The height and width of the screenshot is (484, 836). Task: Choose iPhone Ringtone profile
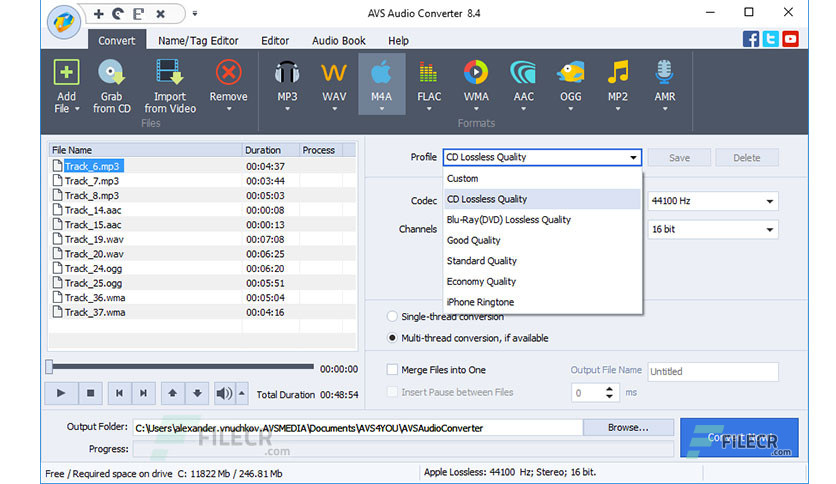click(x=542, y=302)
